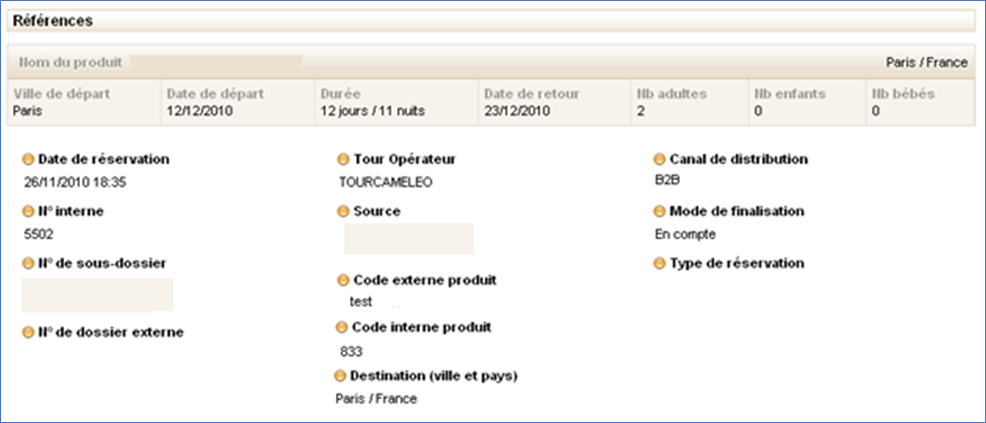
Task: Click the Références section header
Action: [54, 20]
